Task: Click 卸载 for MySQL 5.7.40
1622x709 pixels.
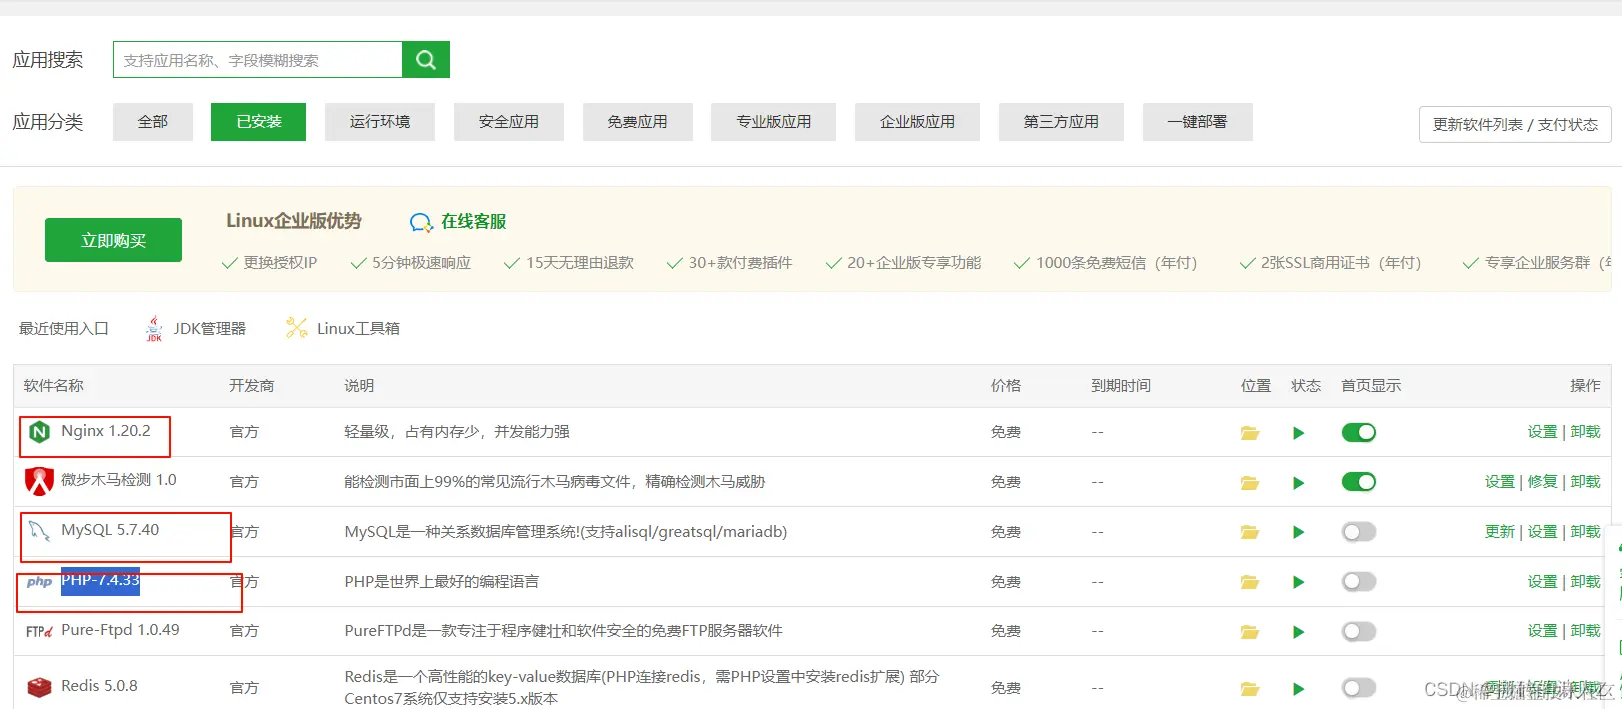Action: click(x=1585, y=532)
